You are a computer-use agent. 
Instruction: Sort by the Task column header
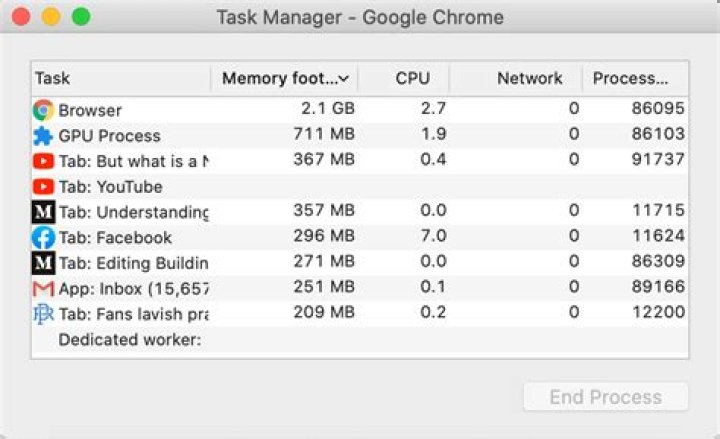(x=121, y=79)
